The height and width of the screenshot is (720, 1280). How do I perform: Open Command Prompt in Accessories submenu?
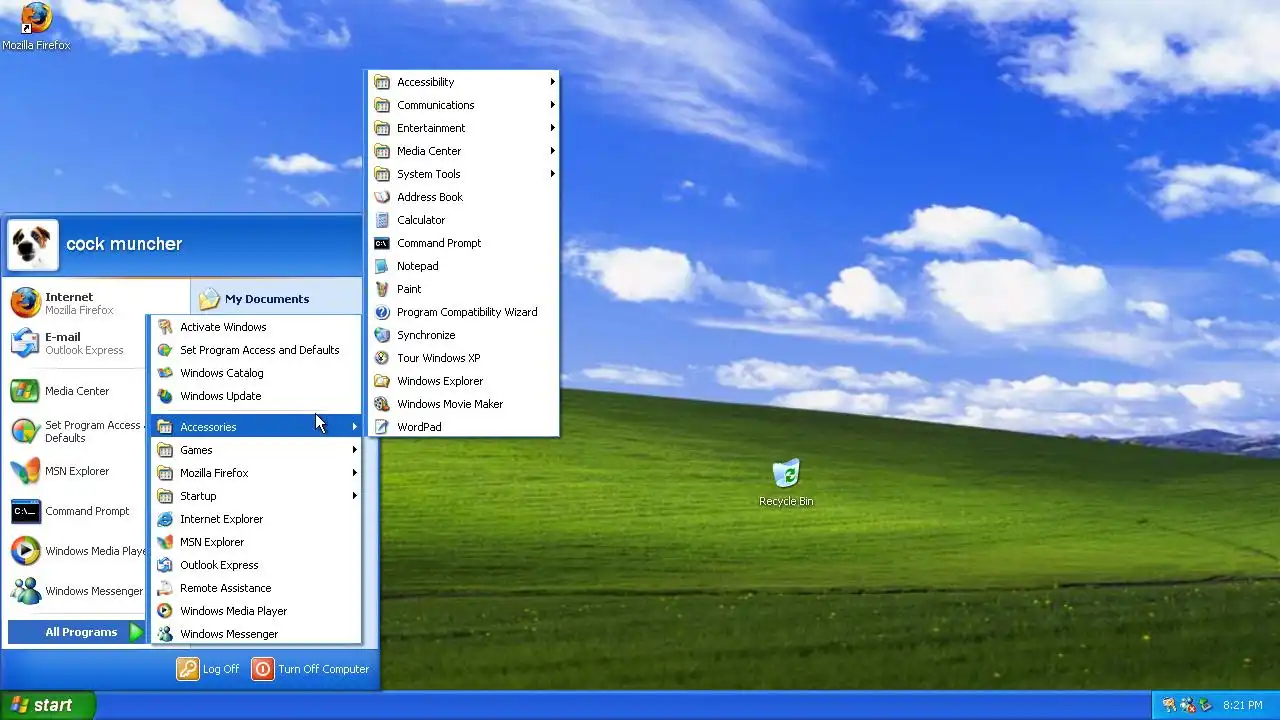[x=463, y=243]
